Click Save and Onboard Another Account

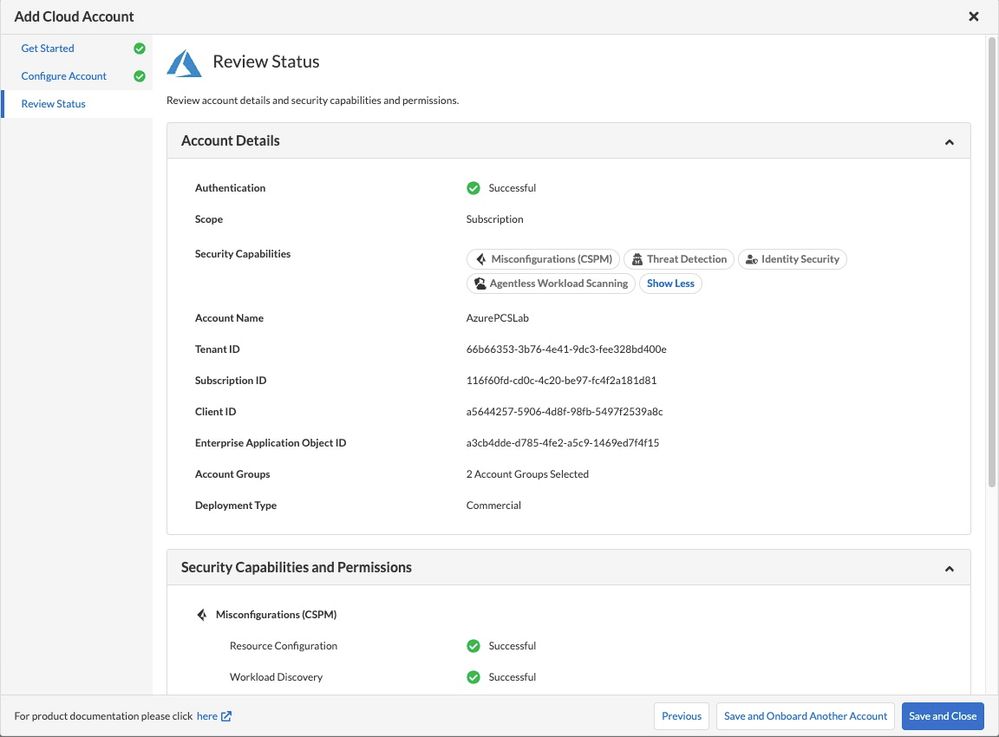pyautogui.click(x=805, y=716)
